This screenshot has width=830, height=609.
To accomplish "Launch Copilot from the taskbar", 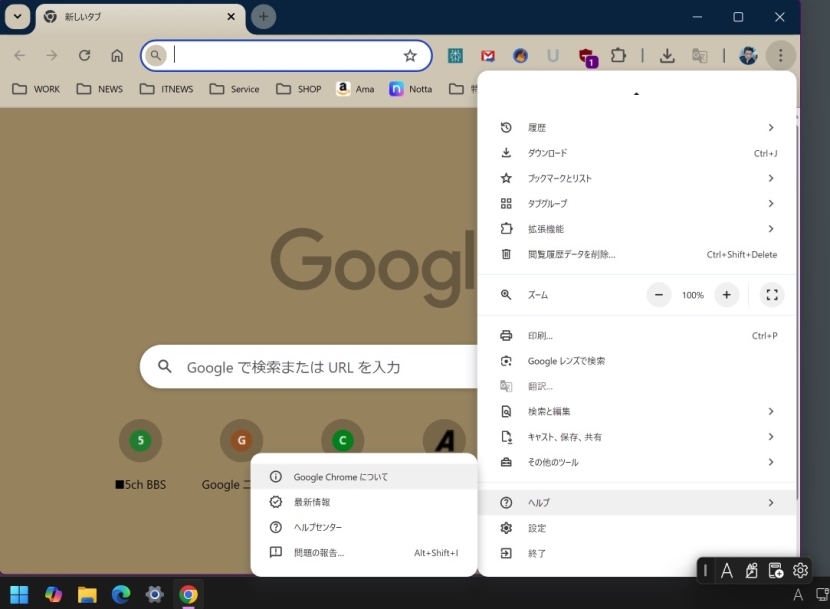I will [53, 595].
